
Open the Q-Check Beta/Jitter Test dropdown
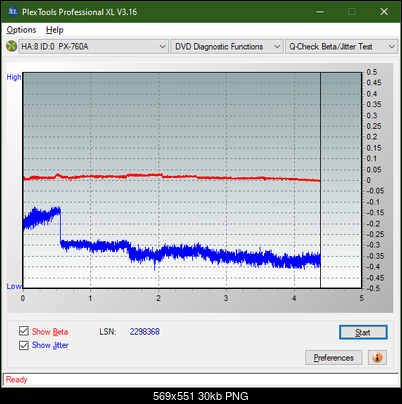(341, 47)
